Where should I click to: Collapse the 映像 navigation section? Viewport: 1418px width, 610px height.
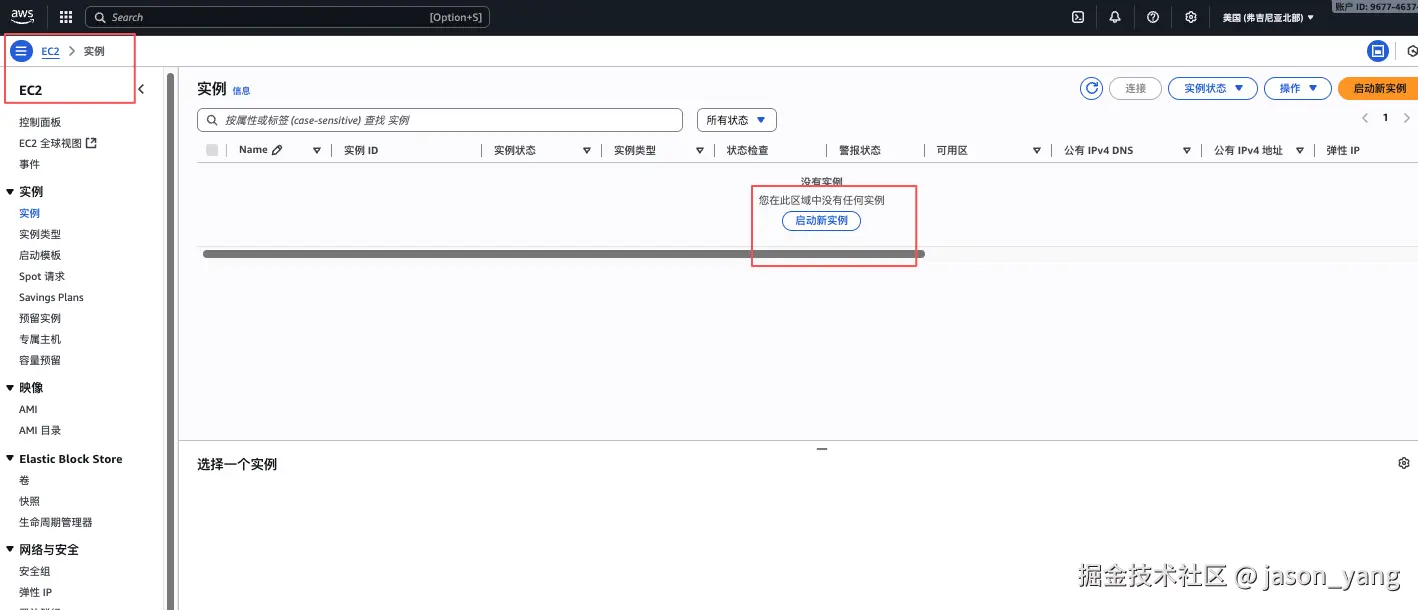[x=11, y=387]
